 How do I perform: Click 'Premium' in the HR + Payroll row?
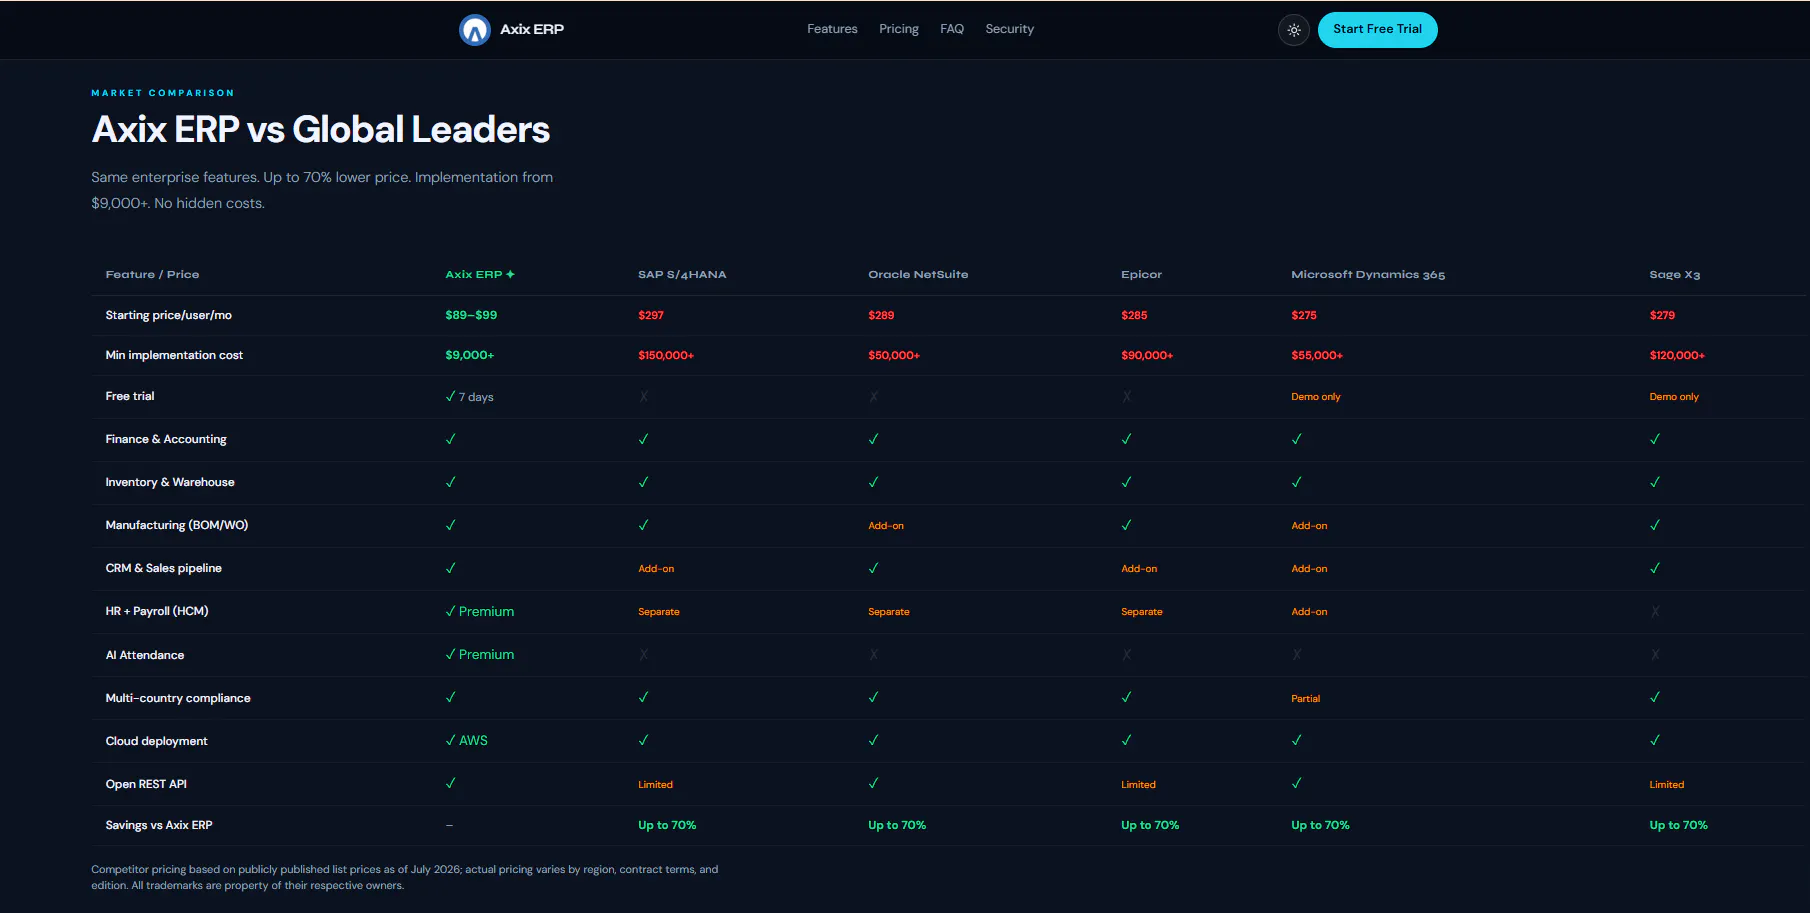[x=486, y=611]
